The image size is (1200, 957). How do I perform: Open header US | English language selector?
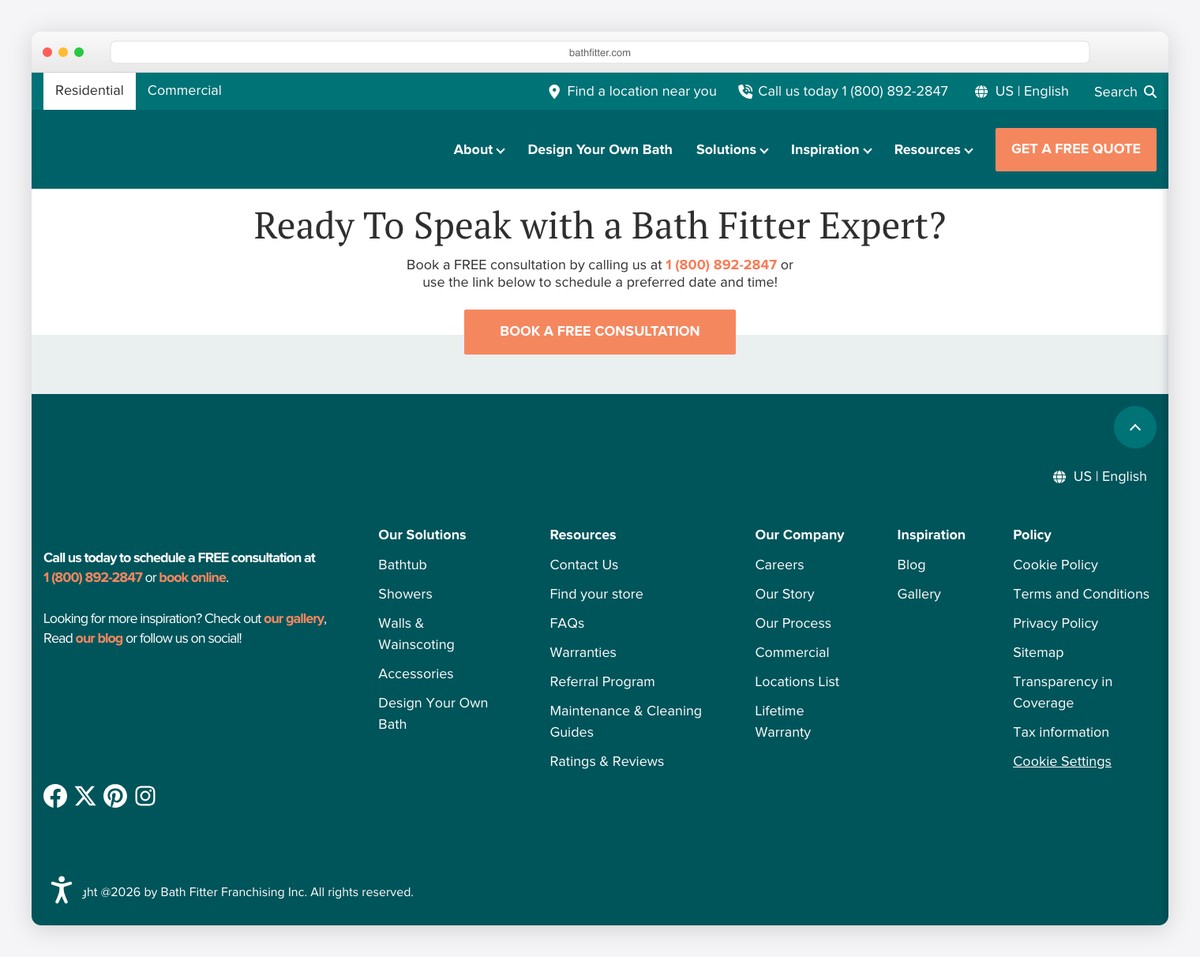coord(1021,91)
